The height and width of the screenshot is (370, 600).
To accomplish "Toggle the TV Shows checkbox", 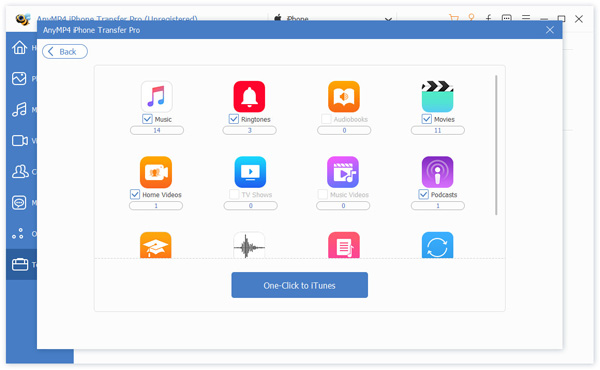I will click(x=234, y=194).
